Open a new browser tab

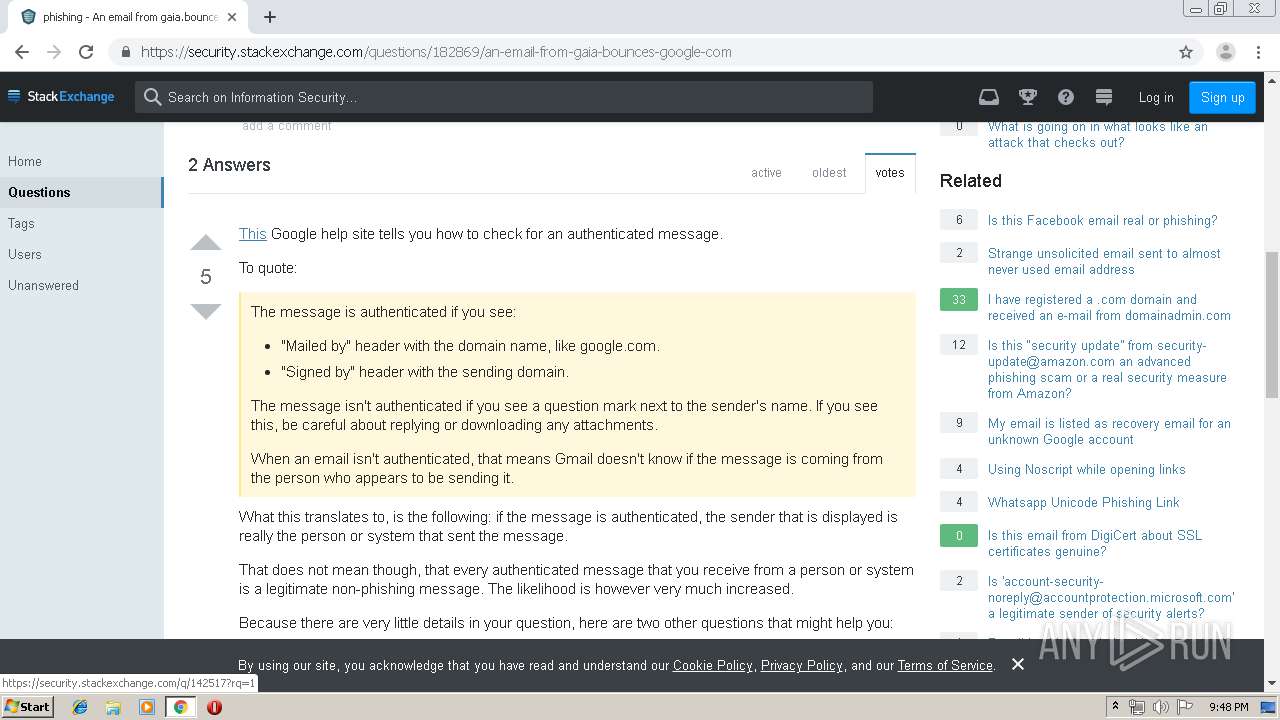coord(269,17)
